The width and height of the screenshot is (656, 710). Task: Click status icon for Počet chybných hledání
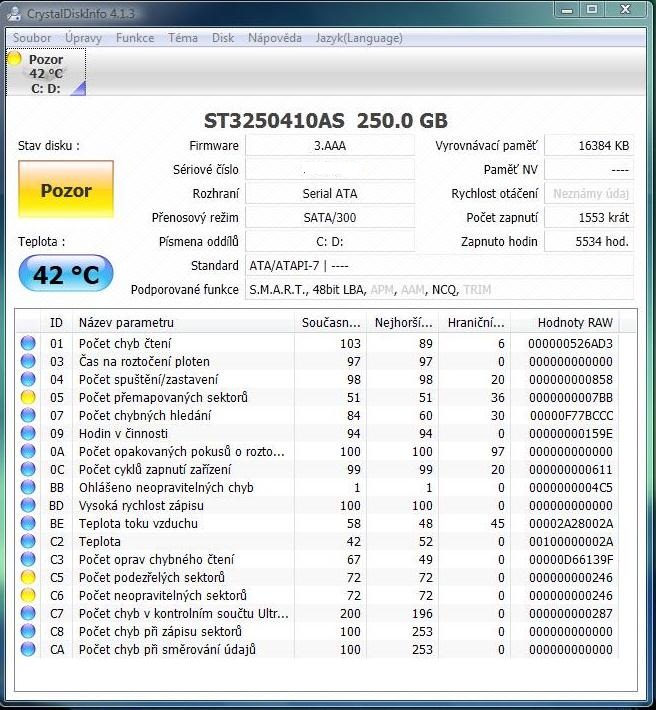(x=28, y=415)
